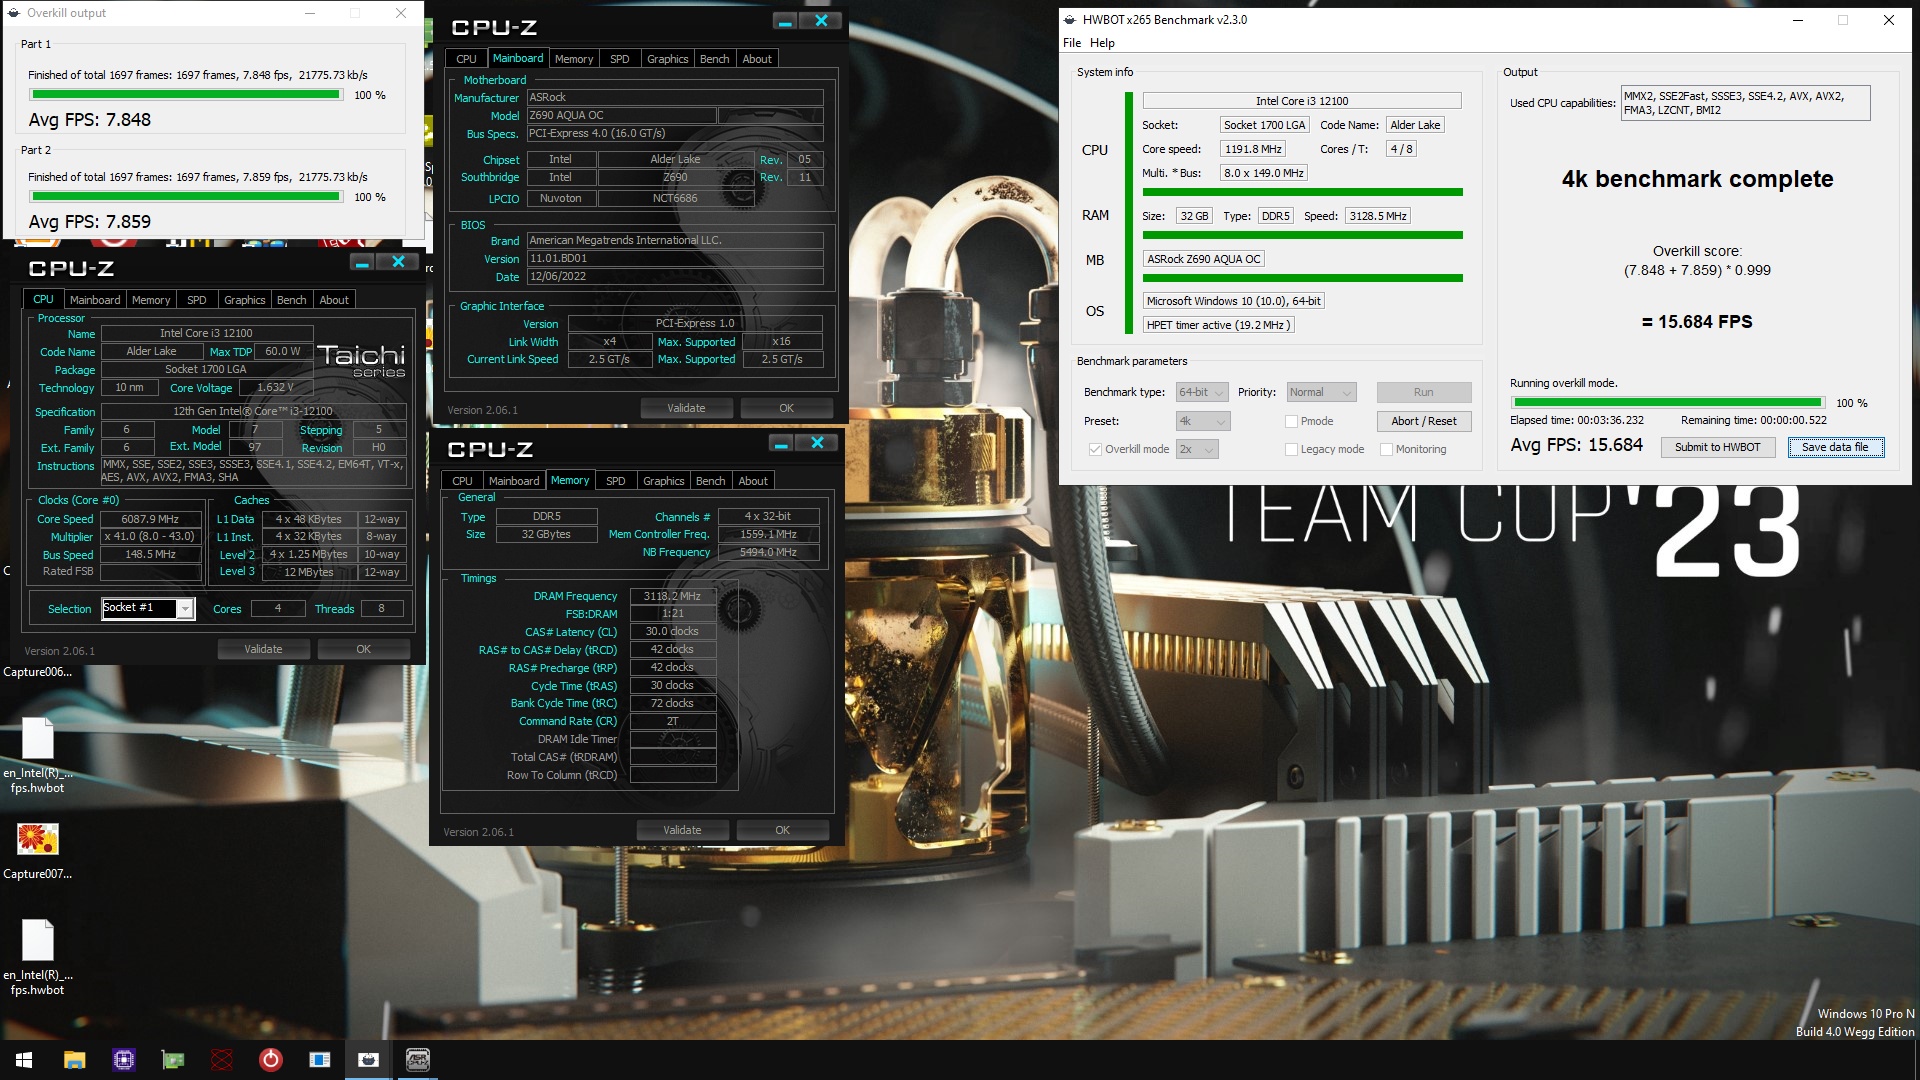This screenshot has height=1080, width=1920.
Task: Open the Help menu in HWBOT x265
Action: tap(1102, 43)
